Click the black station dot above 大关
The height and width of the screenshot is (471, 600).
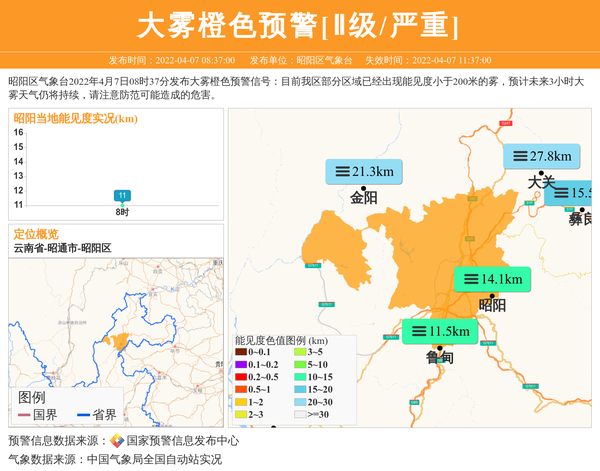click(x=541, y=173)
